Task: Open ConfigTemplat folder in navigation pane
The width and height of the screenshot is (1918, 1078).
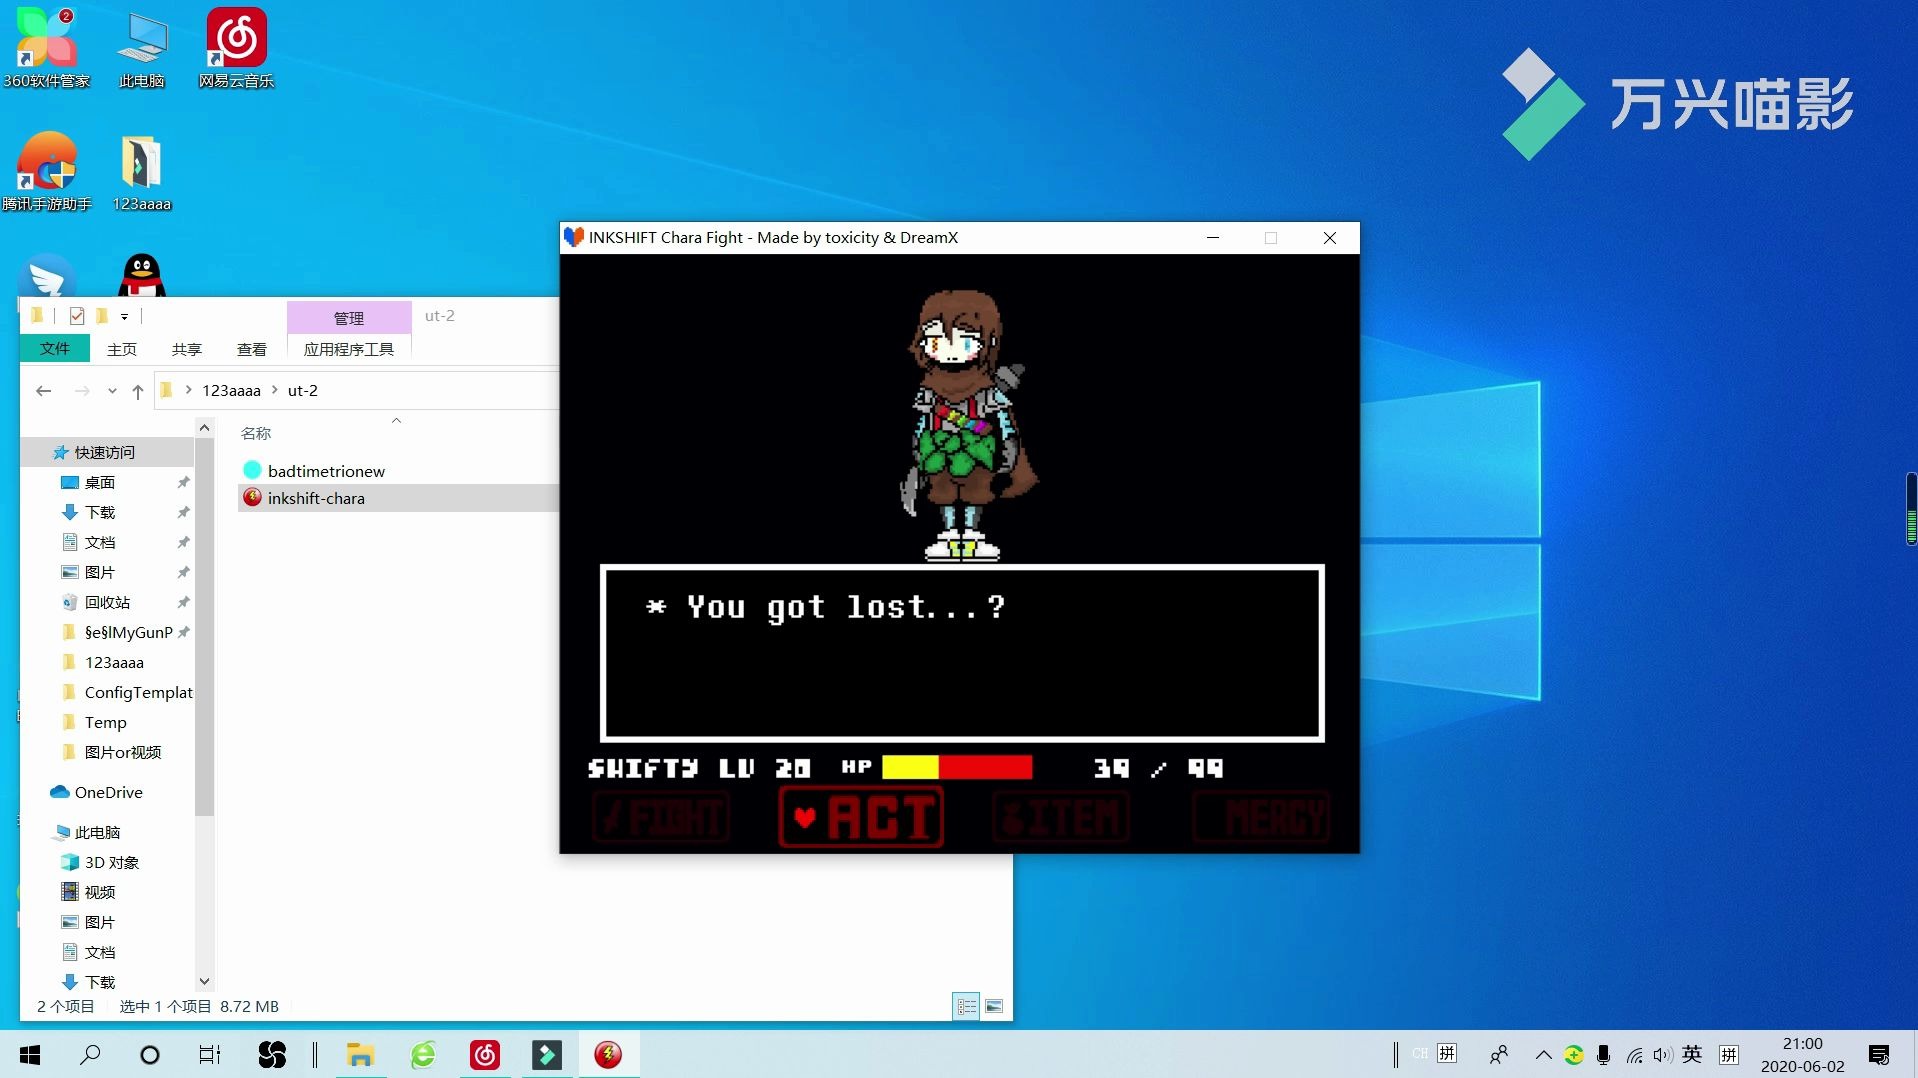Action: [x=138, y=692]
